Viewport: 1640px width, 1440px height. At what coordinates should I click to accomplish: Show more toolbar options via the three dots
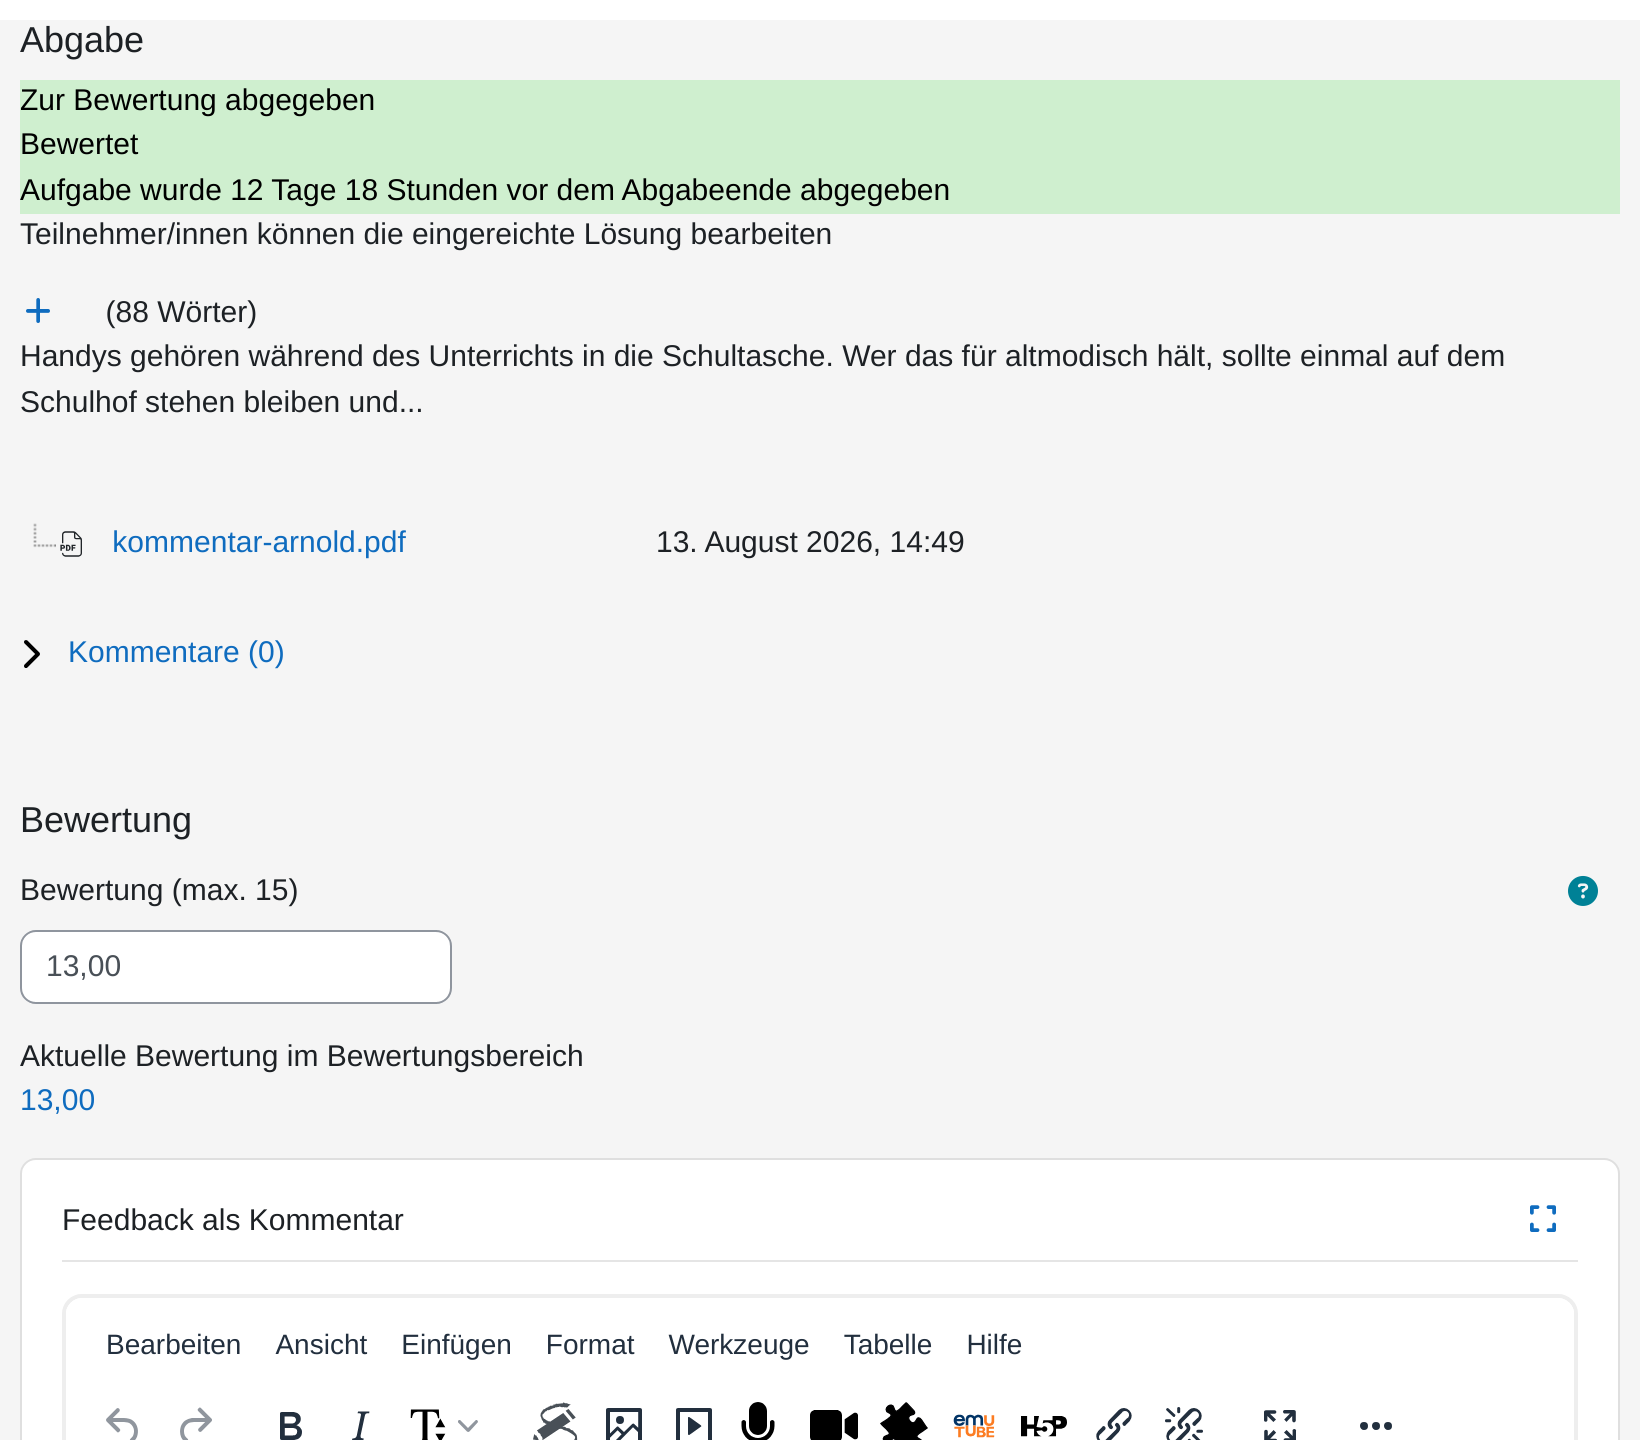1376,1425
